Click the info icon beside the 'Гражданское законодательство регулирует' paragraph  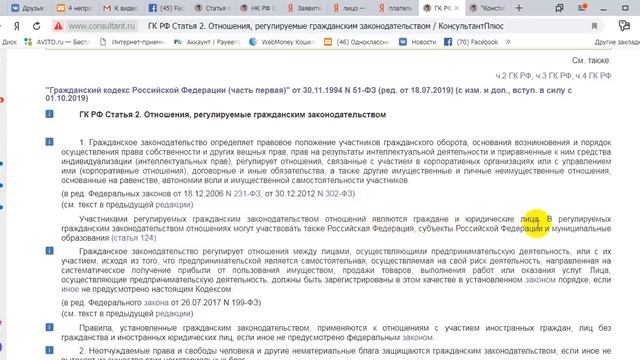point(49,251)
